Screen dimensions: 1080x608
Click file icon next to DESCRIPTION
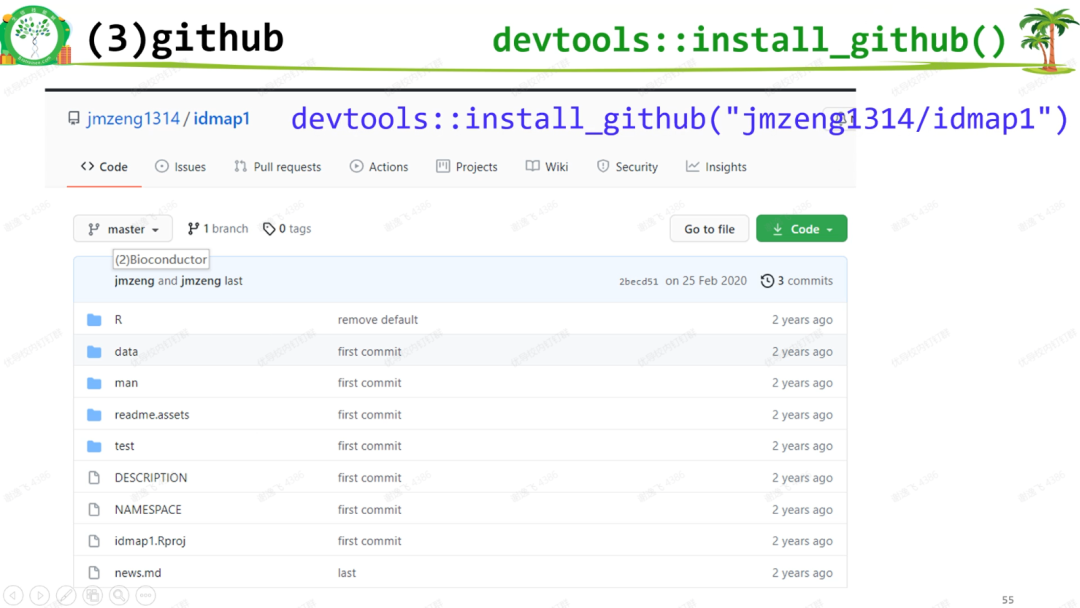[94, 478]
